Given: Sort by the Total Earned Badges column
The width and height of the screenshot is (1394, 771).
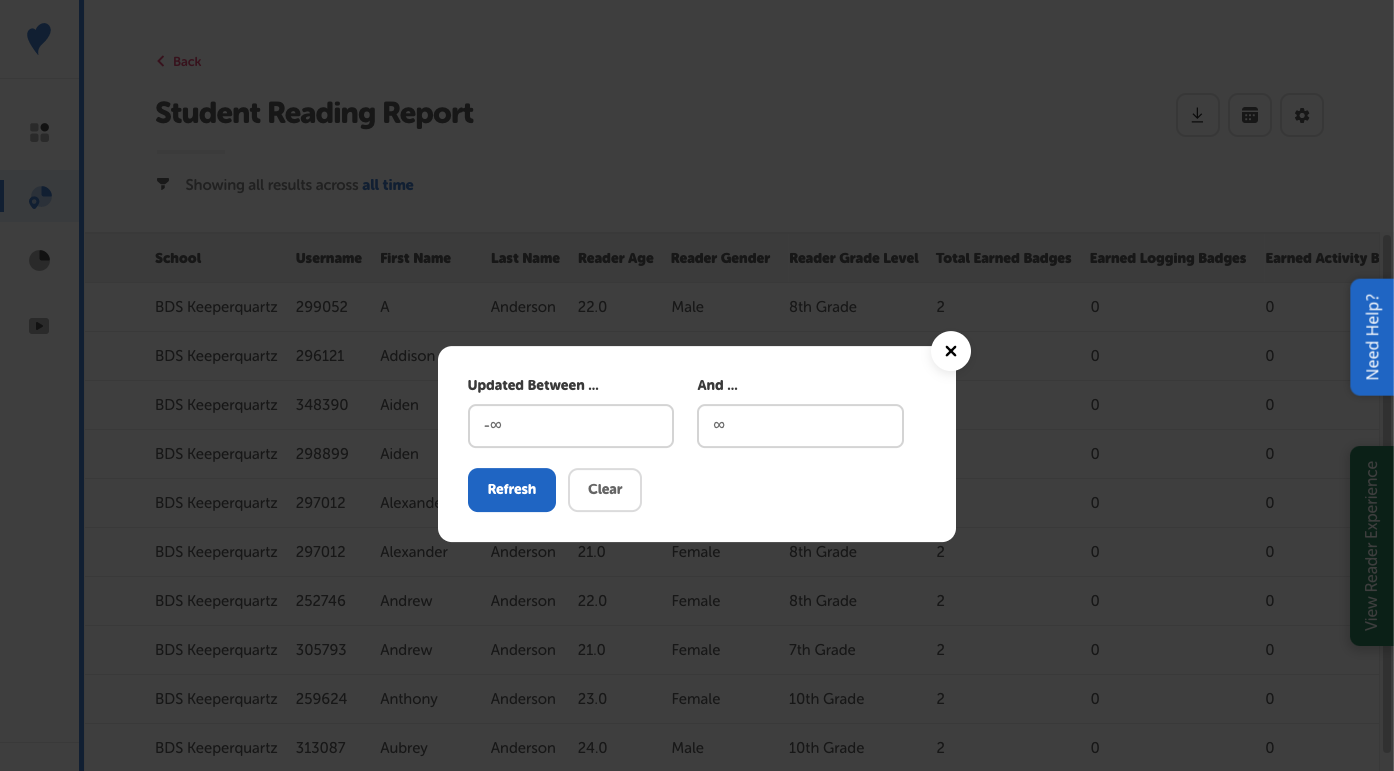Looking at the screenshot, I should 1003,257.
